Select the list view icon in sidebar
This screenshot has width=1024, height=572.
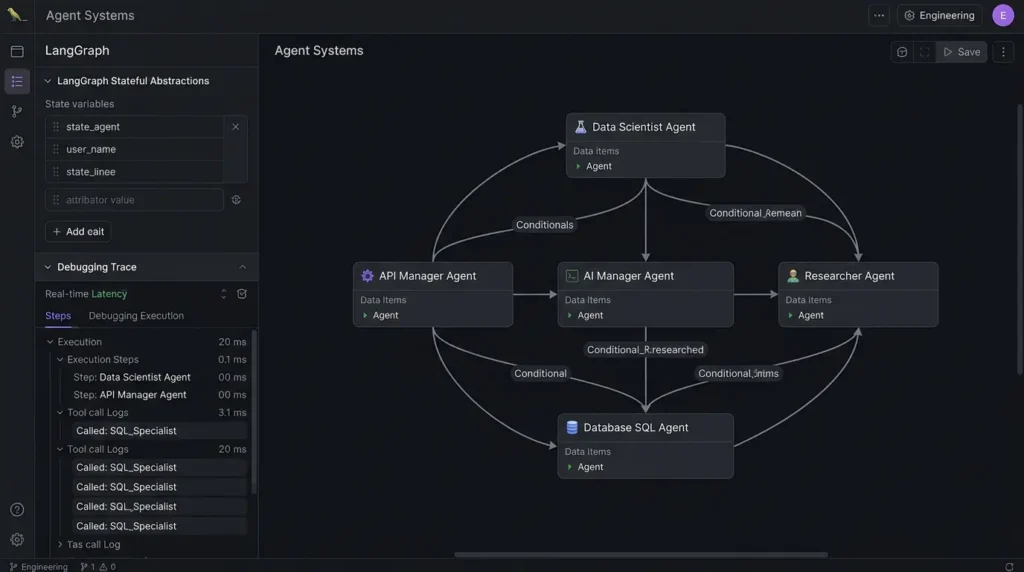(17, 82)
